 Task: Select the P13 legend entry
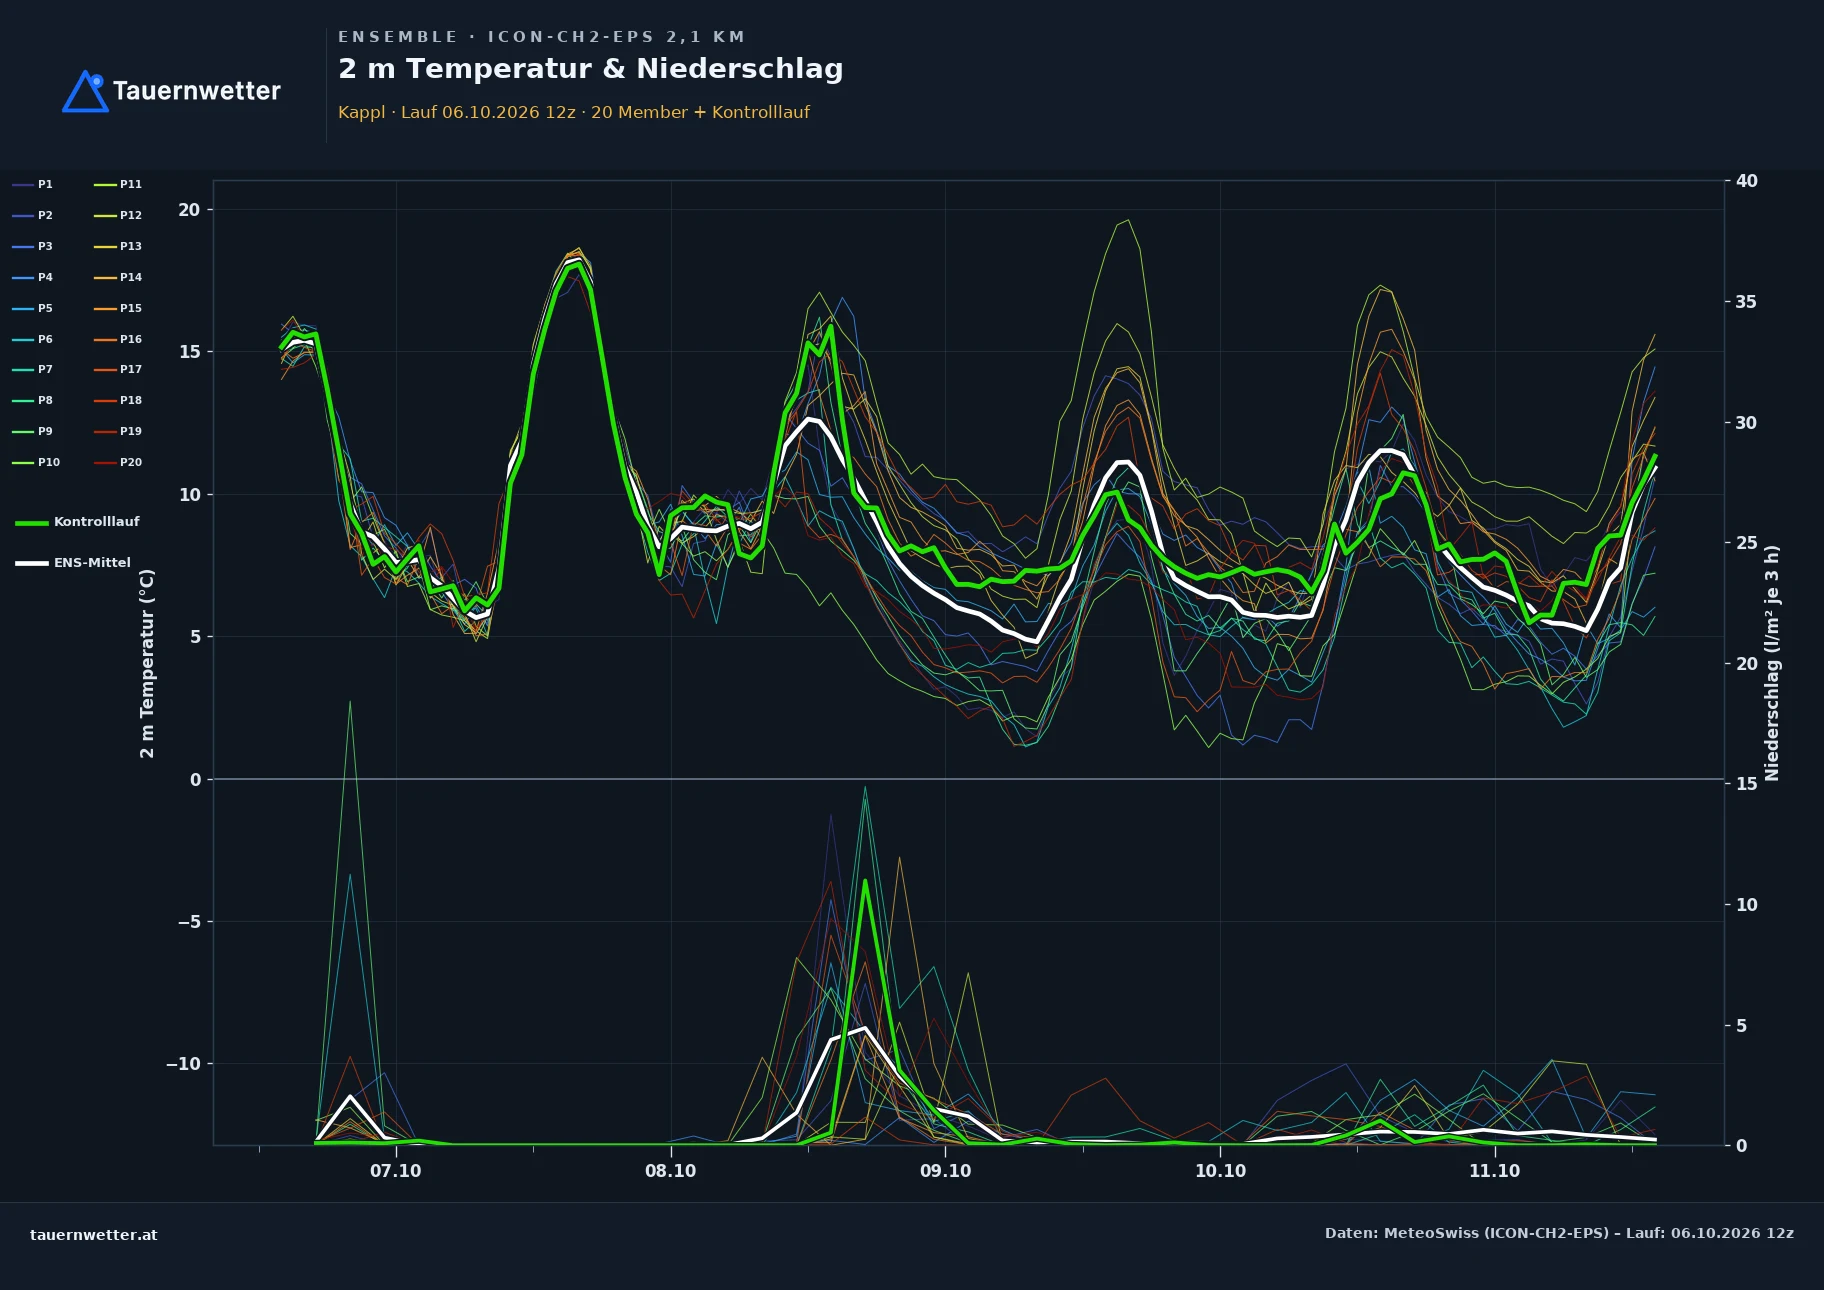[x=118, y=246]
